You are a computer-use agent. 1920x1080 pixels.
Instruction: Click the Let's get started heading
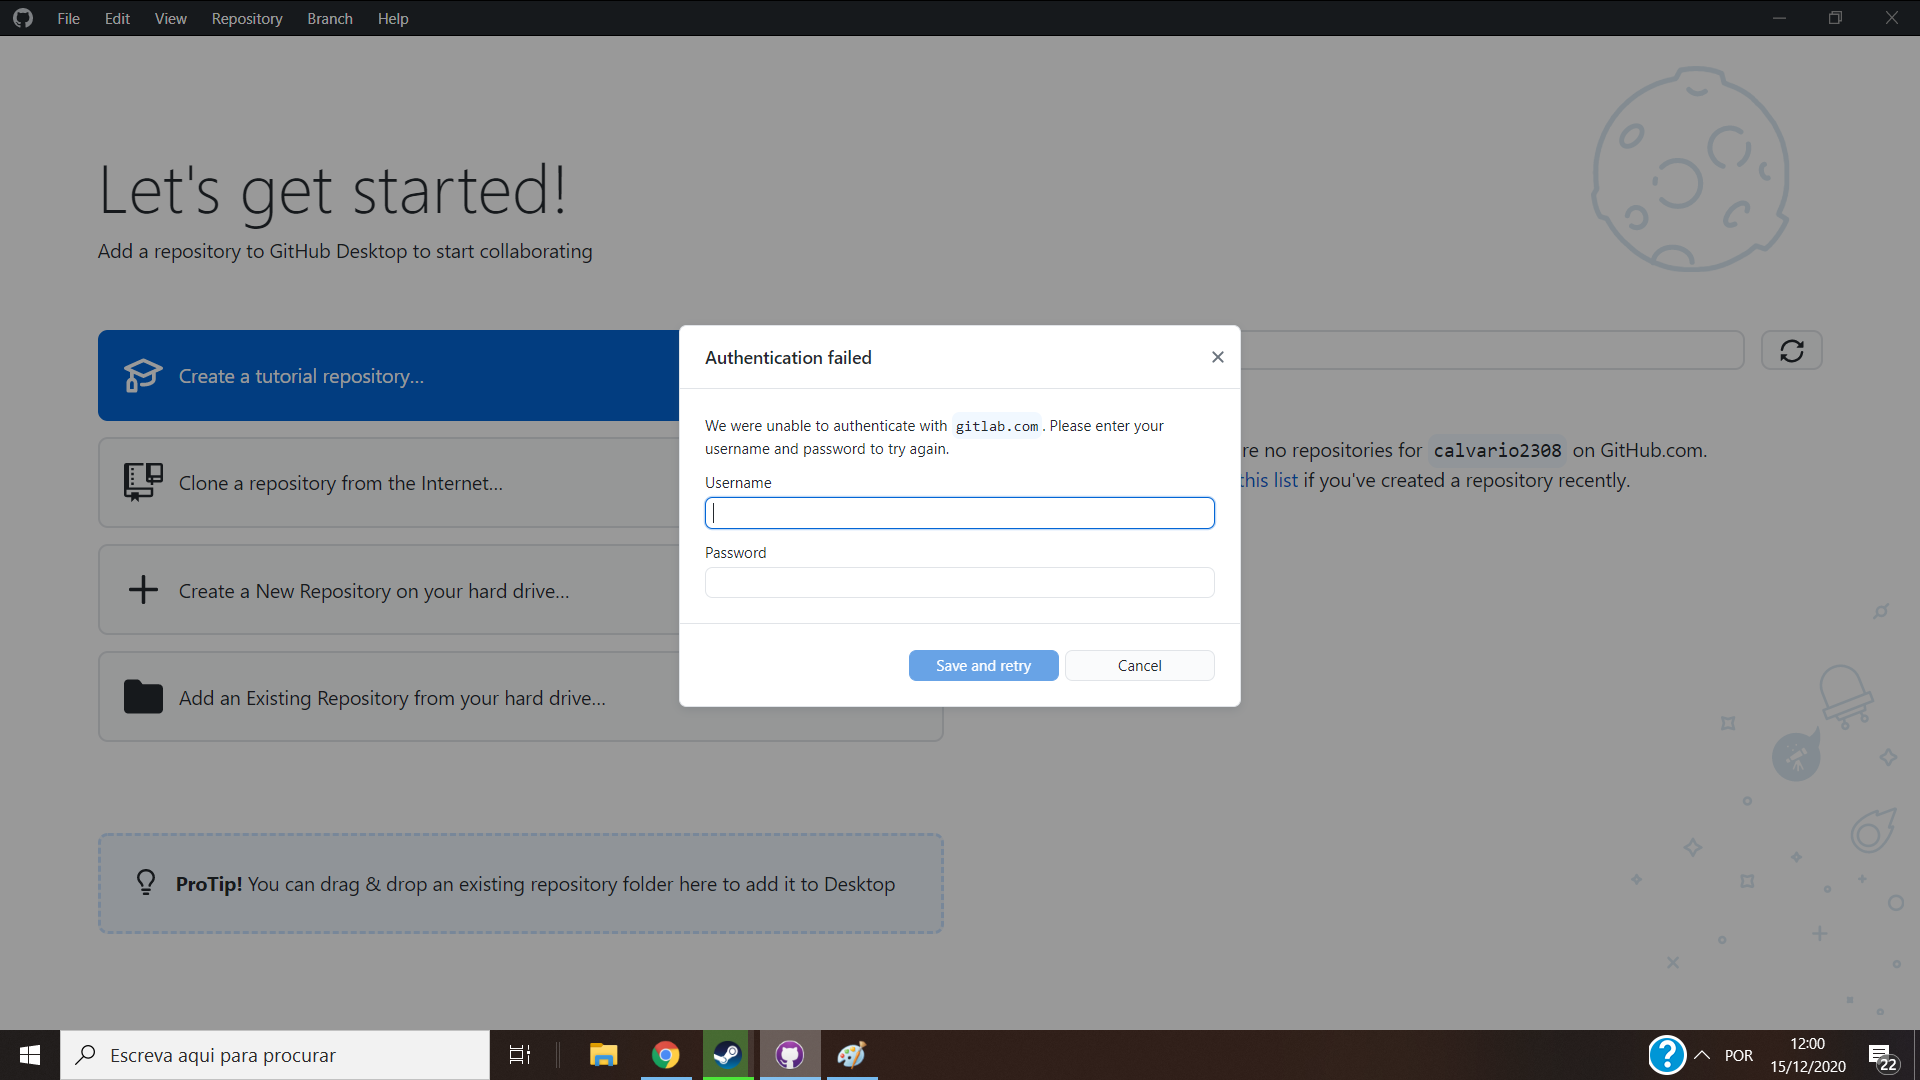tap(333, 190)
